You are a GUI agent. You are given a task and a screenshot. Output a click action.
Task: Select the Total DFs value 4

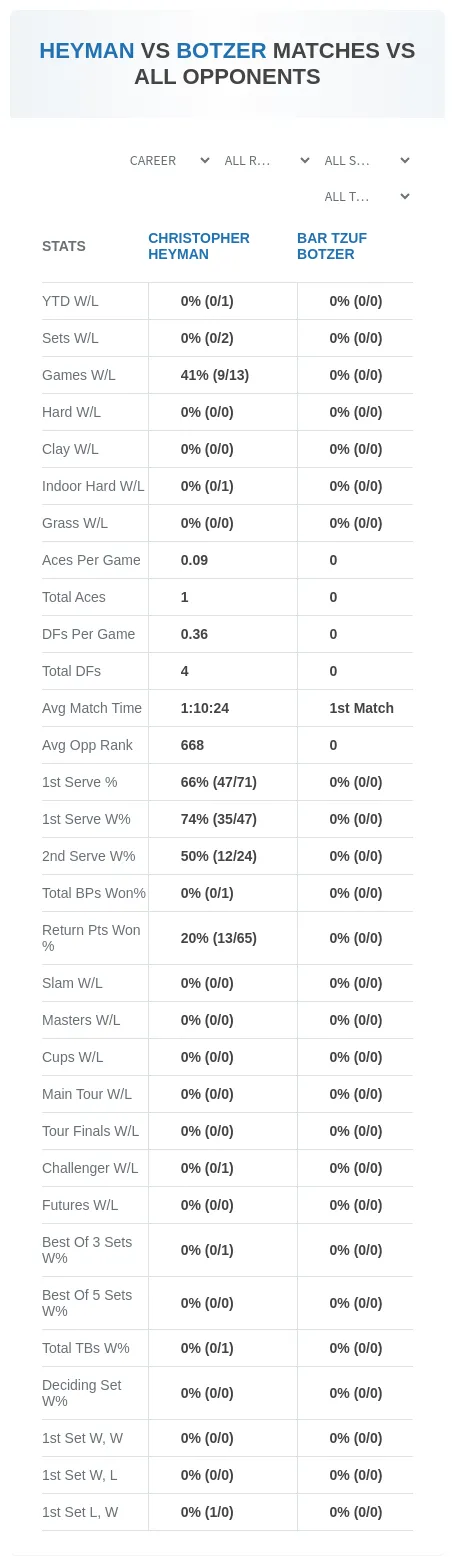(185, 671)
